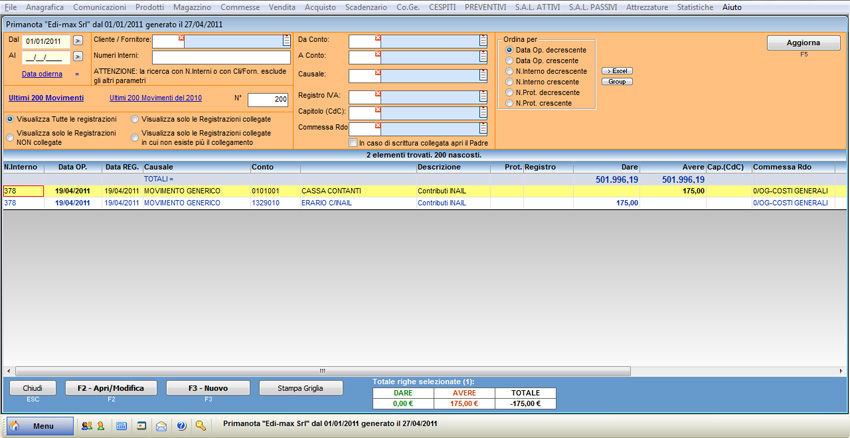Select 'Visualizza solo le Registrazioni collegate' option
The height and width of the screenshot is (438, 850).
pos(135,119)
